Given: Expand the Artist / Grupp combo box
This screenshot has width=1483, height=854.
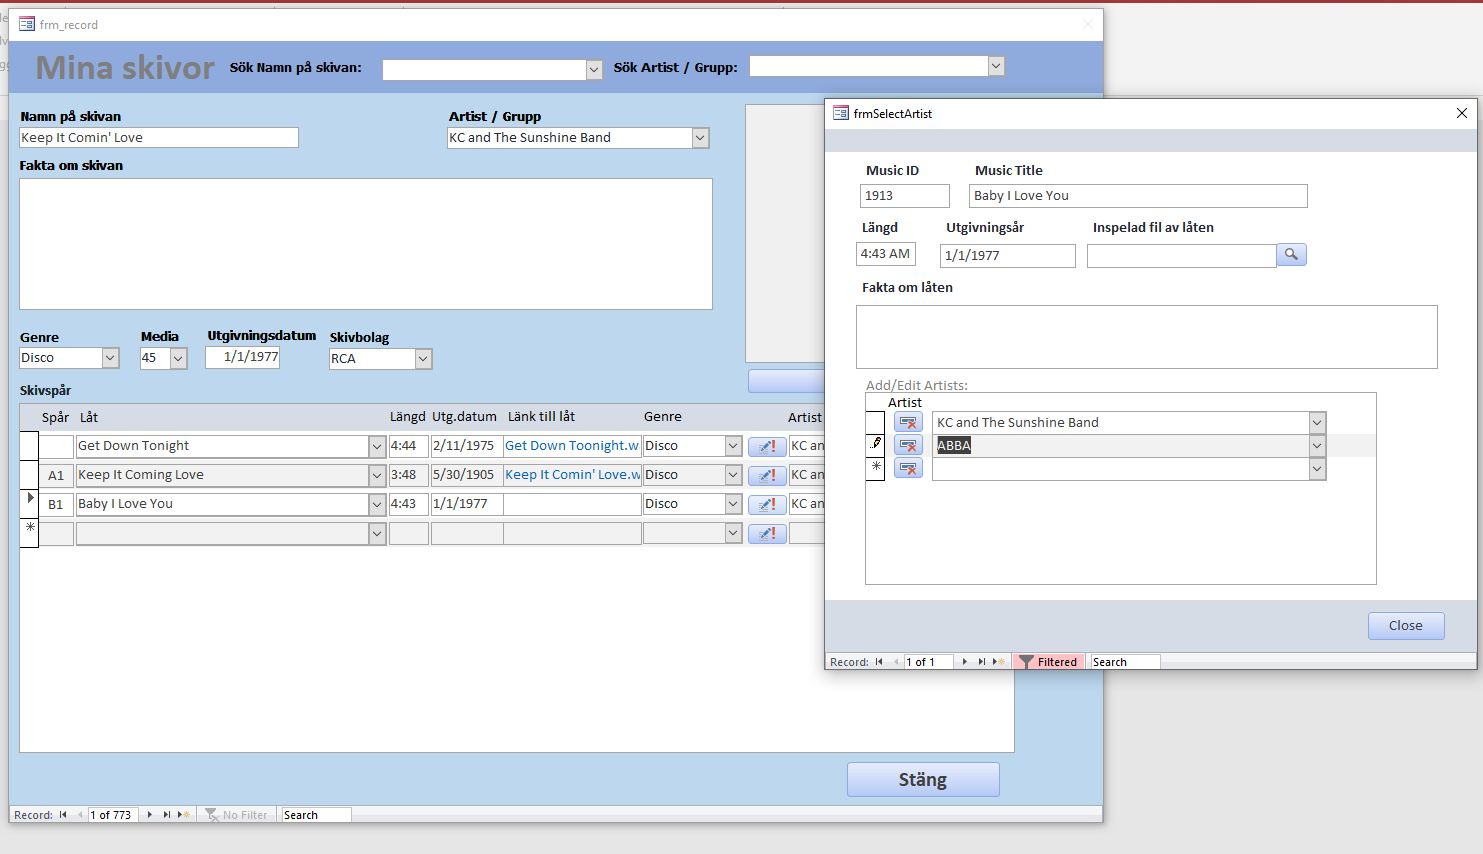Looking at the screenshot, I should pos(700,138).
